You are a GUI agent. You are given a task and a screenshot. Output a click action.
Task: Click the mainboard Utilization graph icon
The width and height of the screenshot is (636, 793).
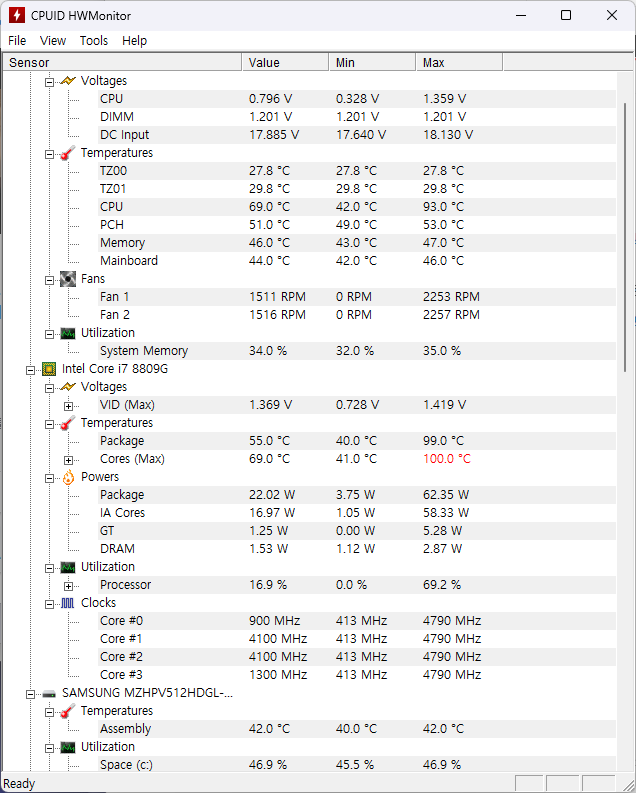(68, 333)
